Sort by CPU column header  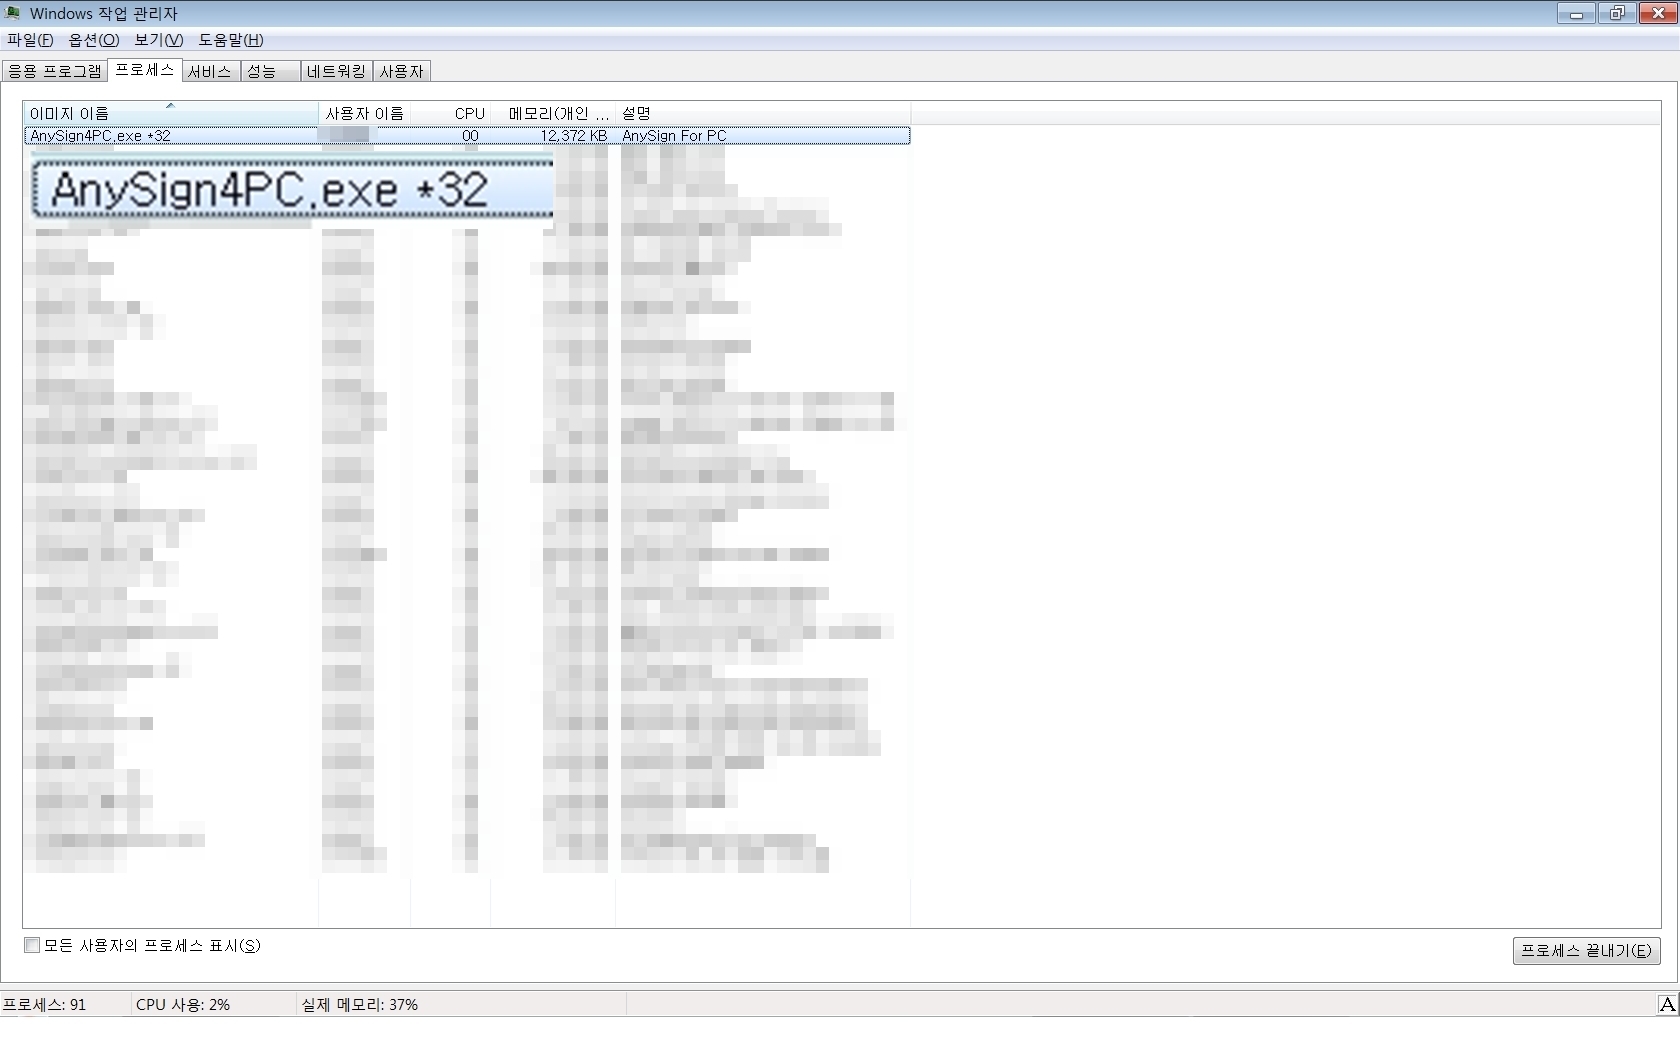[450, 113]
